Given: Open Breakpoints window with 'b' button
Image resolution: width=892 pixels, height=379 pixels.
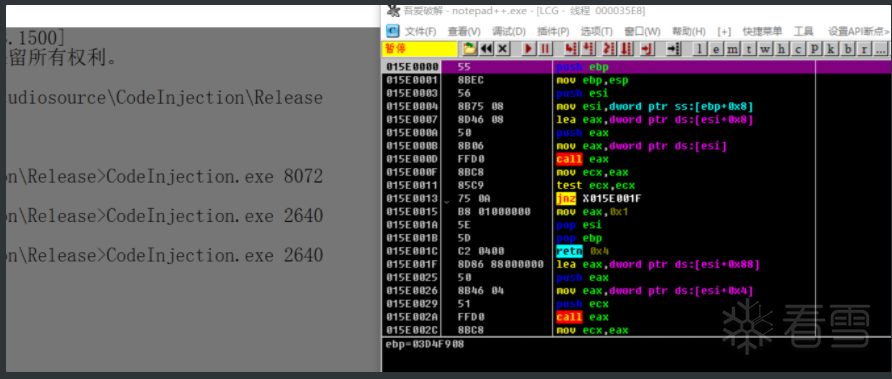Looking at the screenshot, I should pyautogui.click(x=848, y=50).
